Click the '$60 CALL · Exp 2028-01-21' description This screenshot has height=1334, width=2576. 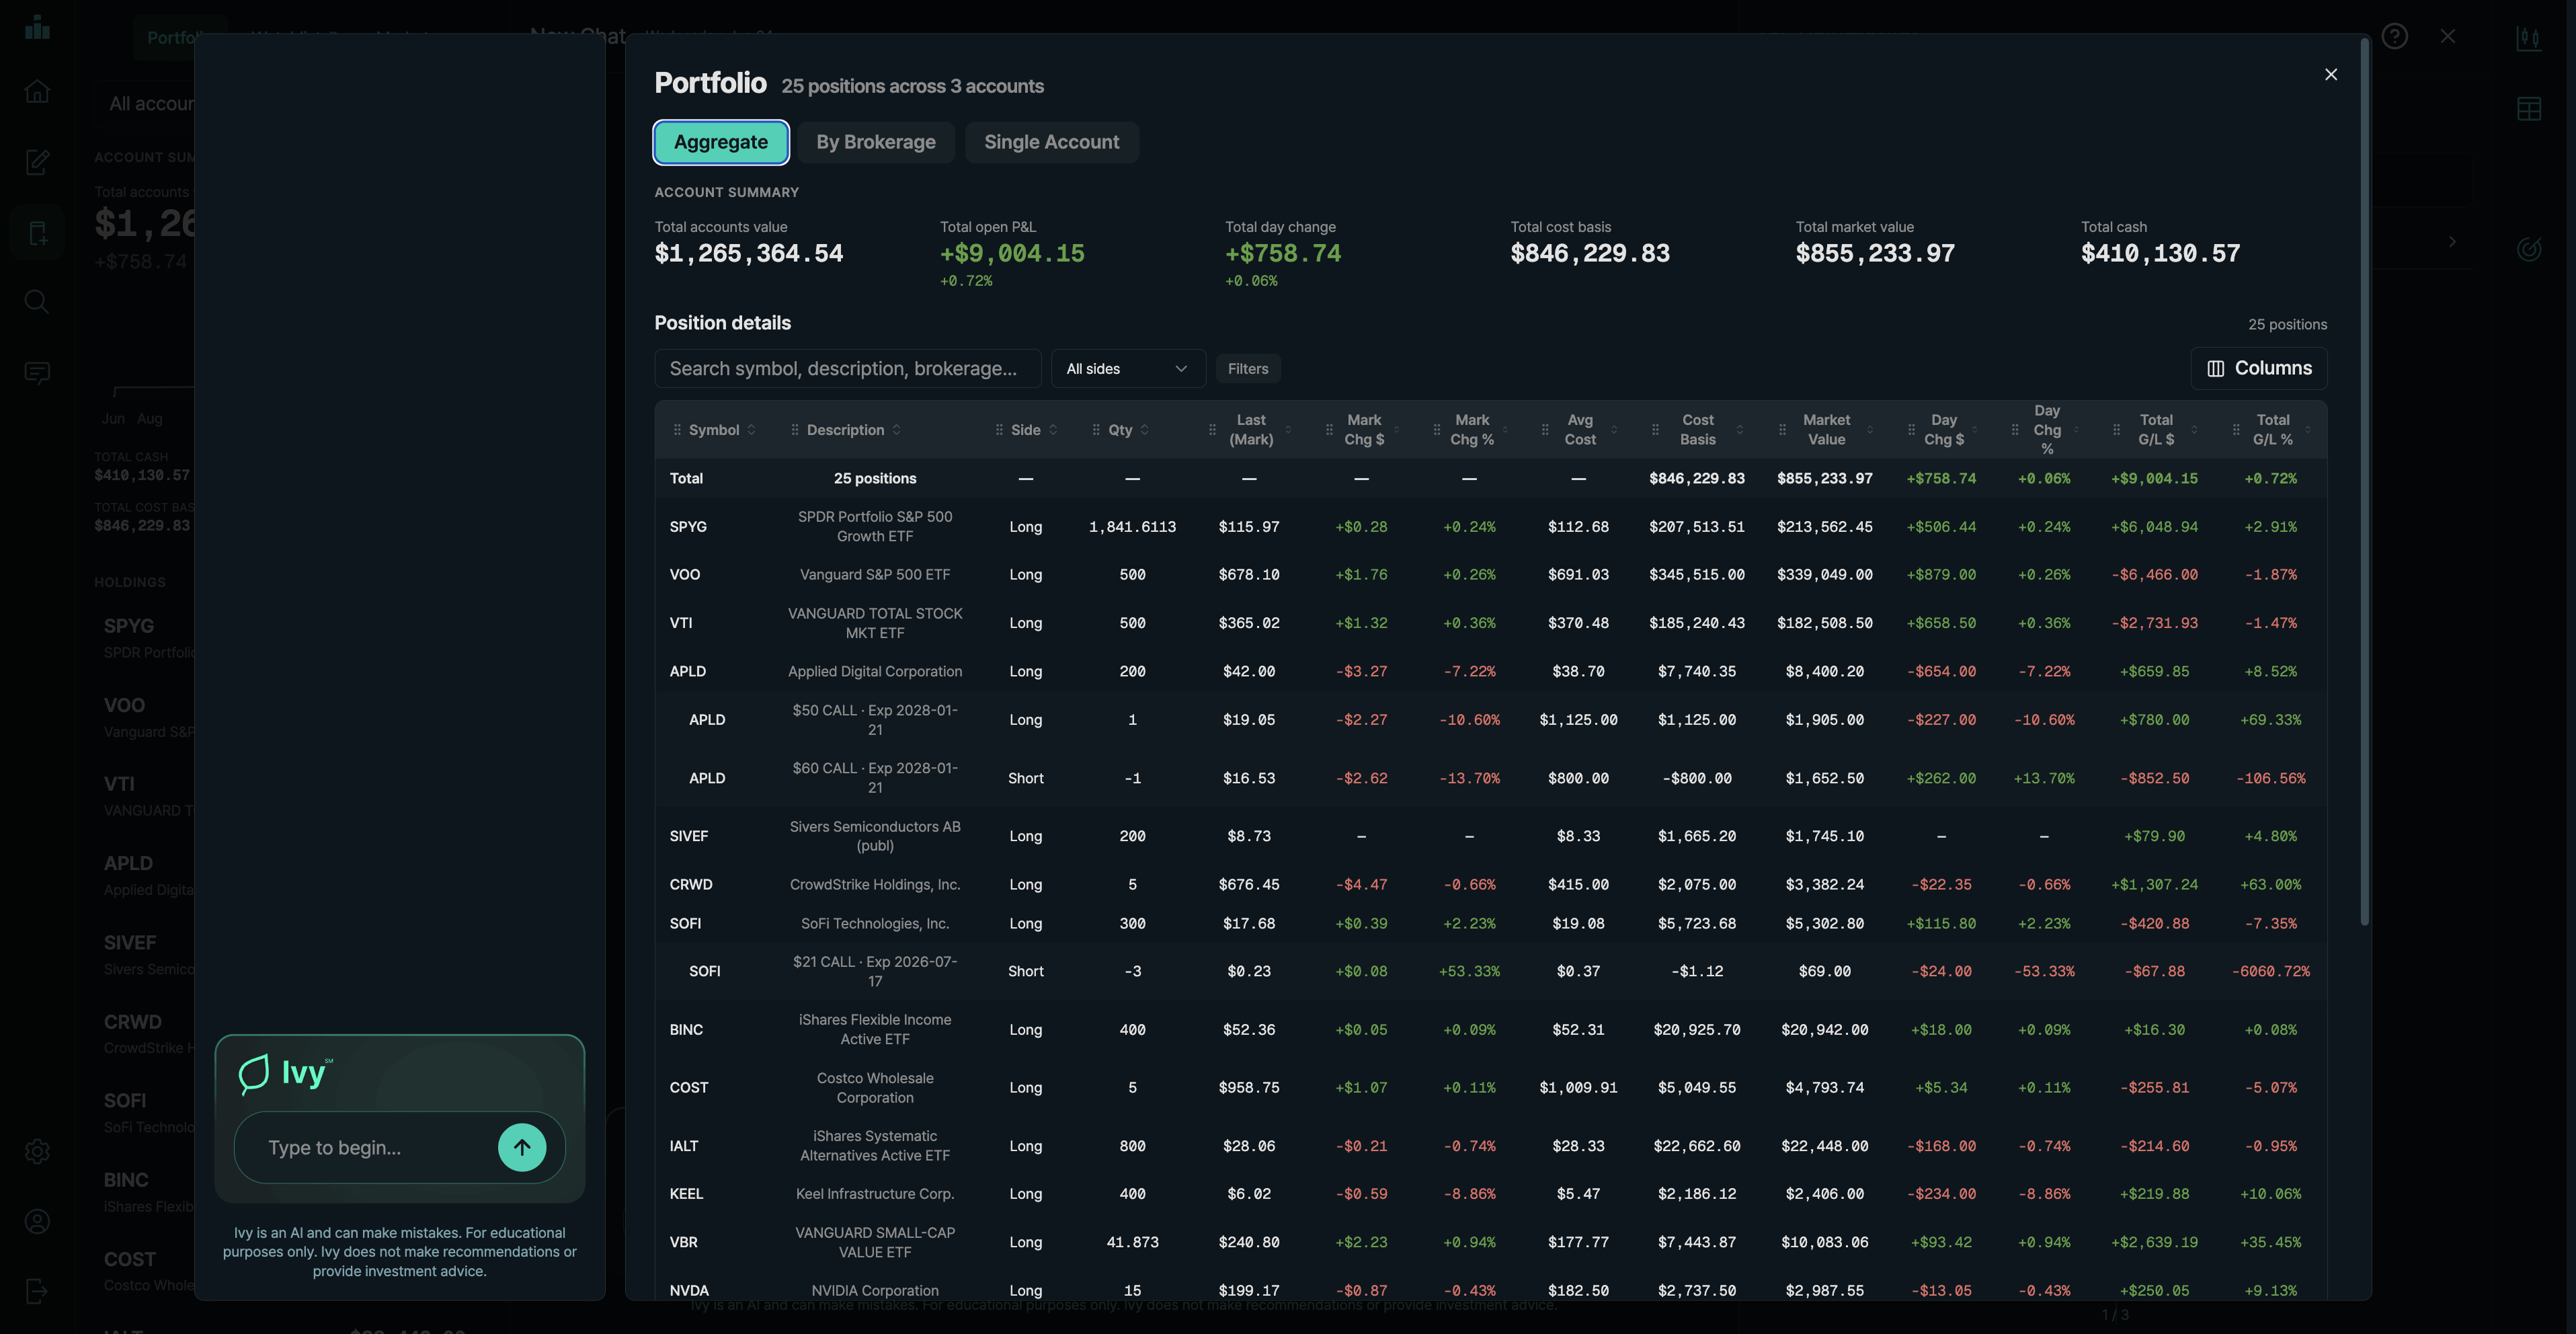tap(875, 778)
